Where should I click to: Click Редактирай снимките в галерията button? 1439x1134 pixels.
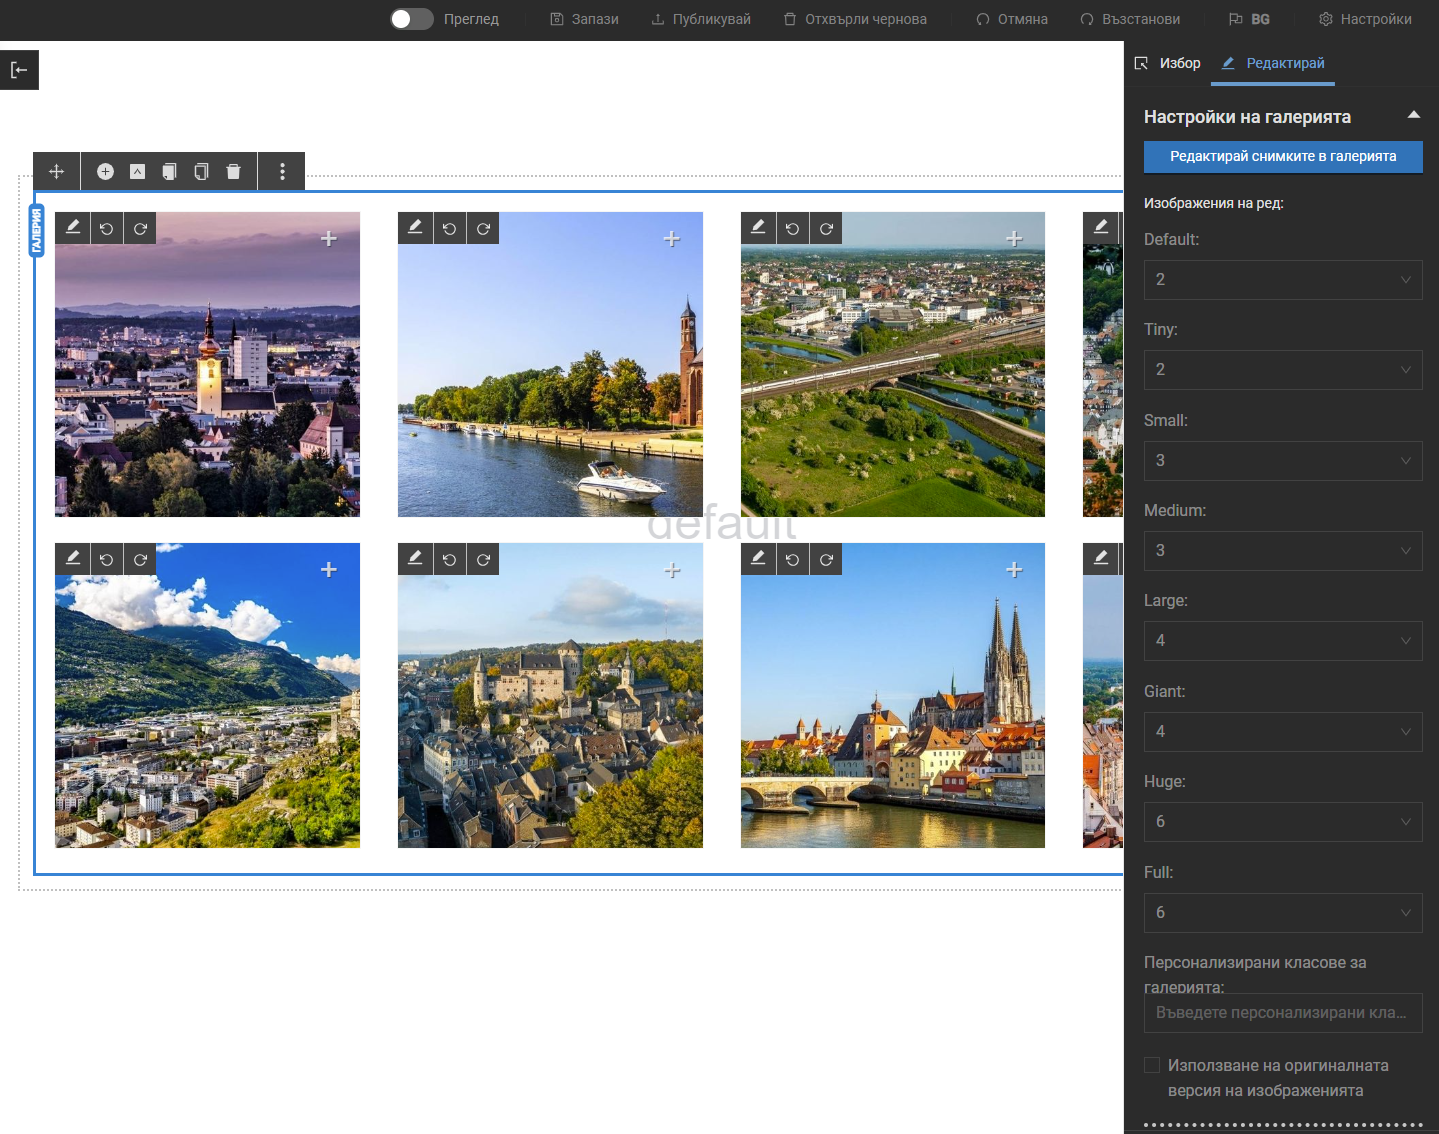(x=1282, y=157)
